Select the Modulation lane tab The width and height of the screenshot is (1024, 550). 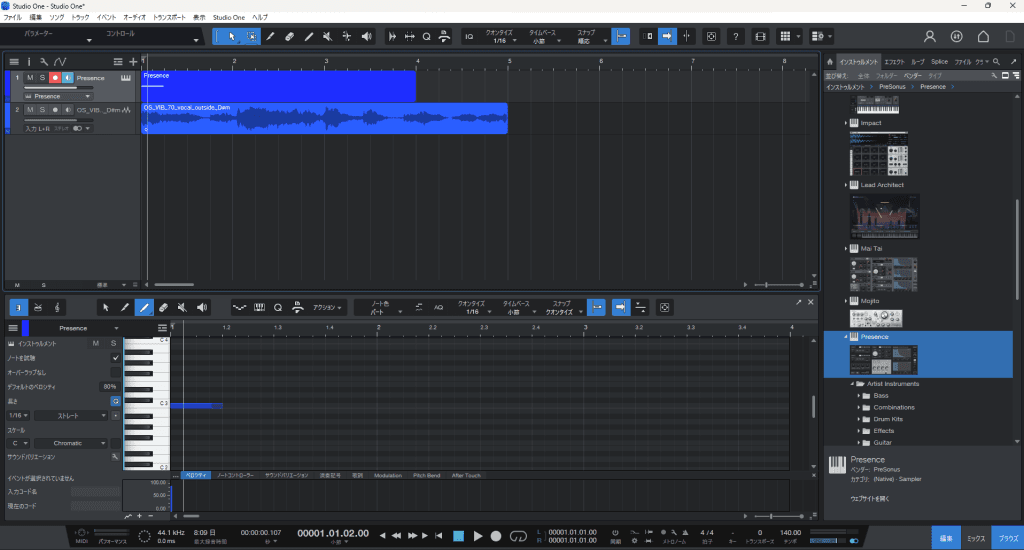388,476
